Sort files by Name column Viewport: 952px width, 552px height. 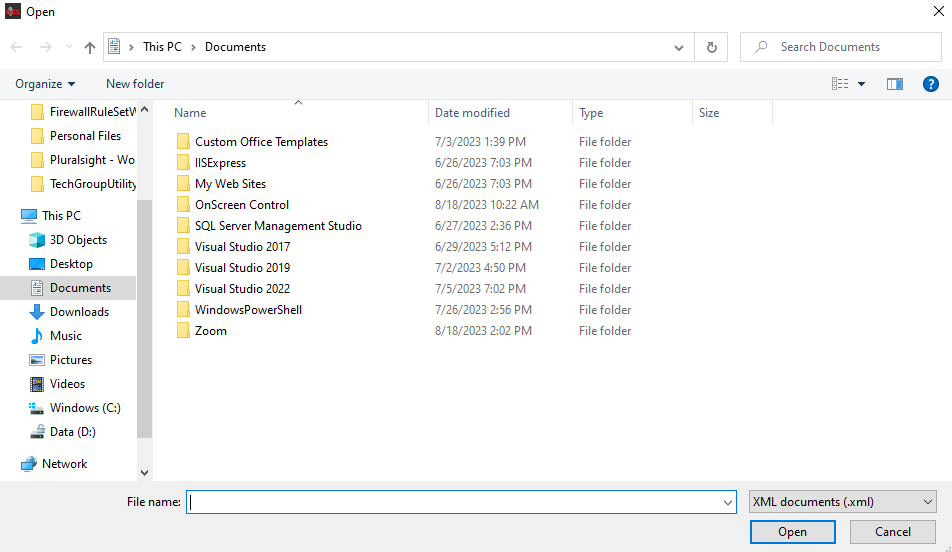[190, 113]
